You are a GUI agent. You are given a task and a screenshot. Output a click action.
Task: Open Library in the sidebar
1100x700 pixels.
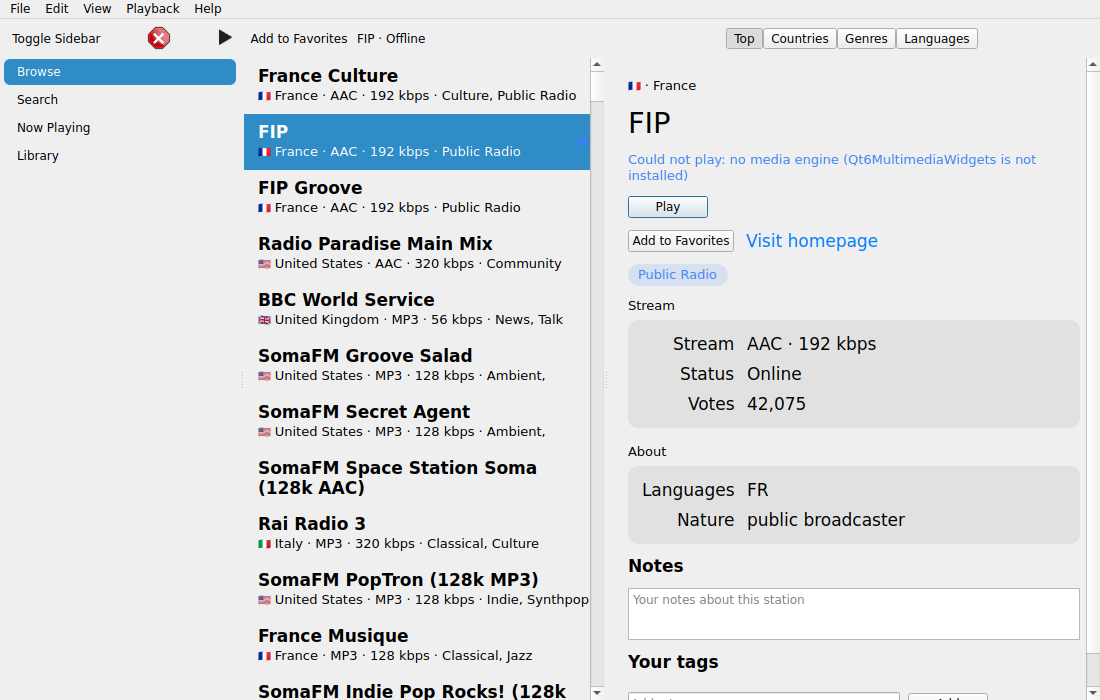pyautogui.click(x=120, y=156)
